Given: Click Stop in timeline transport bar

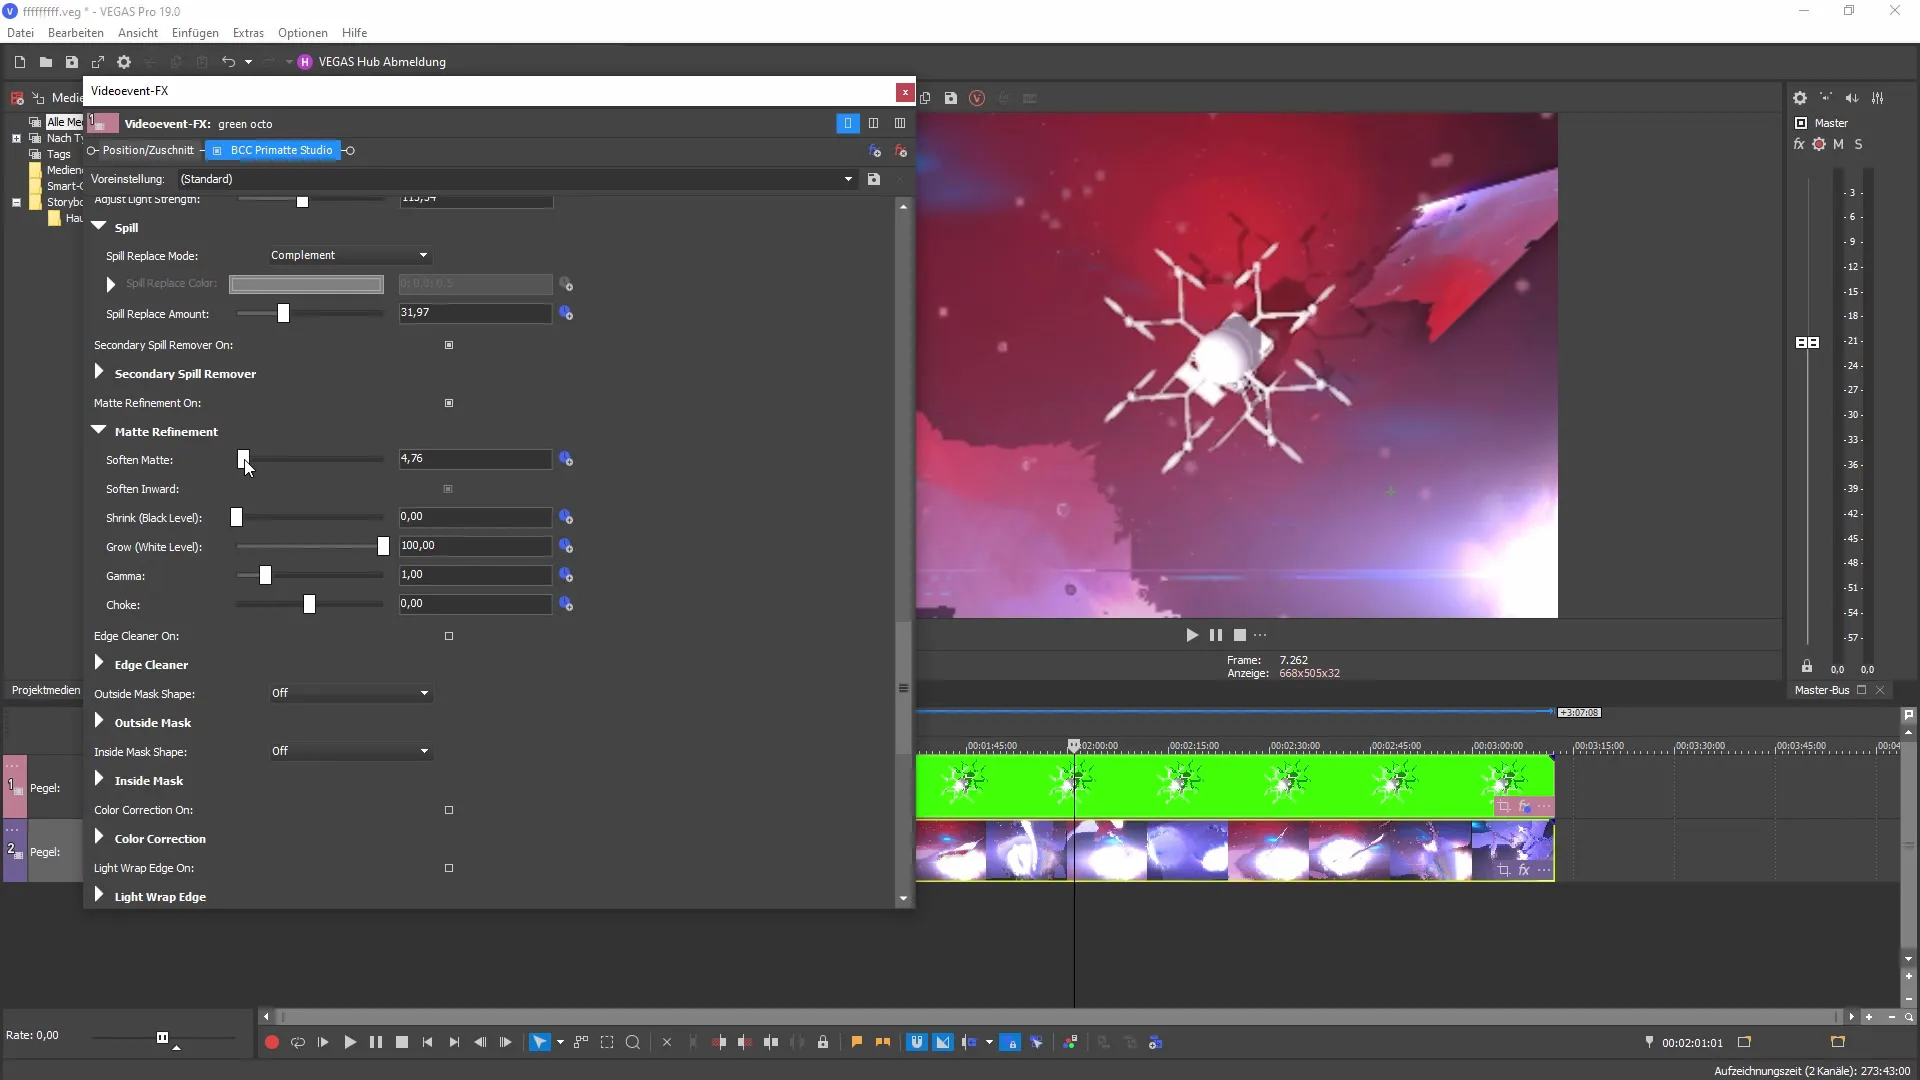Looking at the screenshot, I should point(402,1042).
